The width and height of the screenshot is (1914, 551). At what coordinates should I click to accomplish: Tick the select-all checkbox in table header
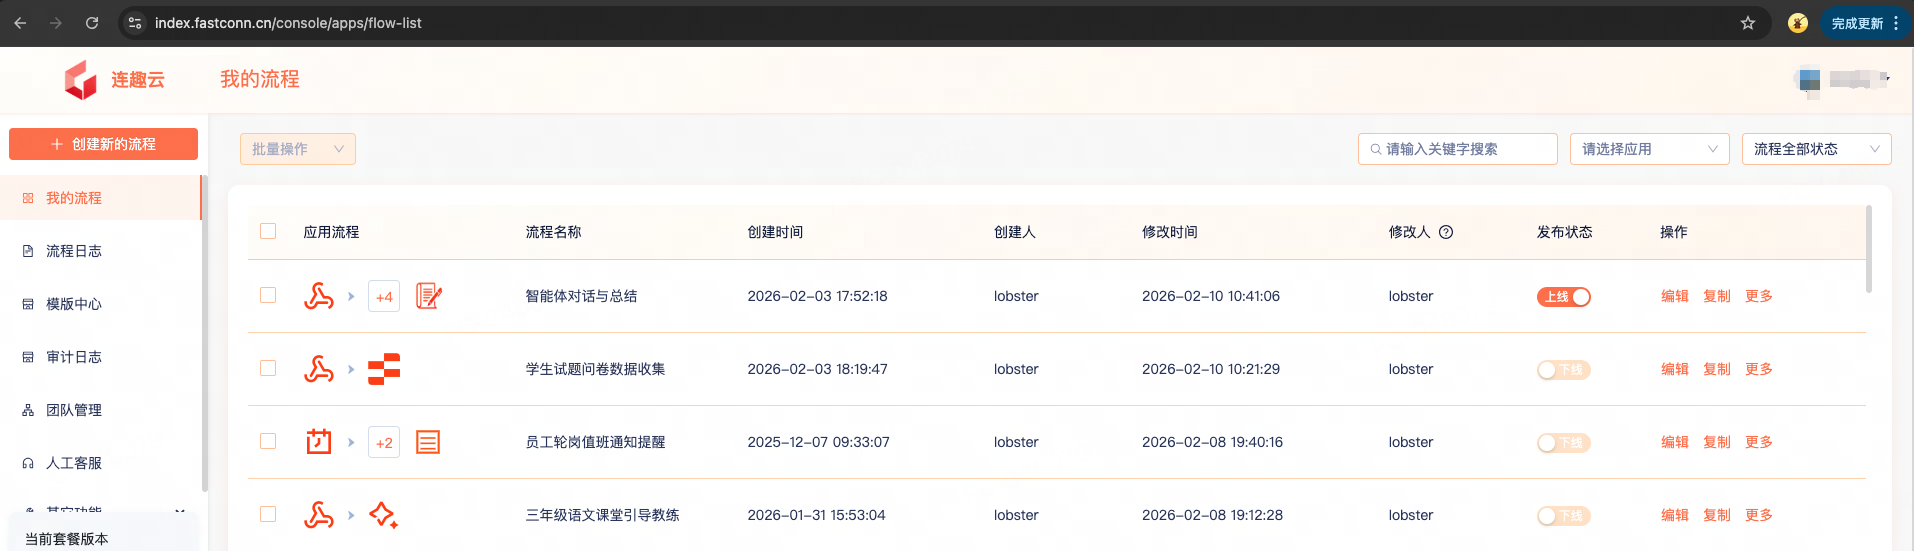[268, 231]
